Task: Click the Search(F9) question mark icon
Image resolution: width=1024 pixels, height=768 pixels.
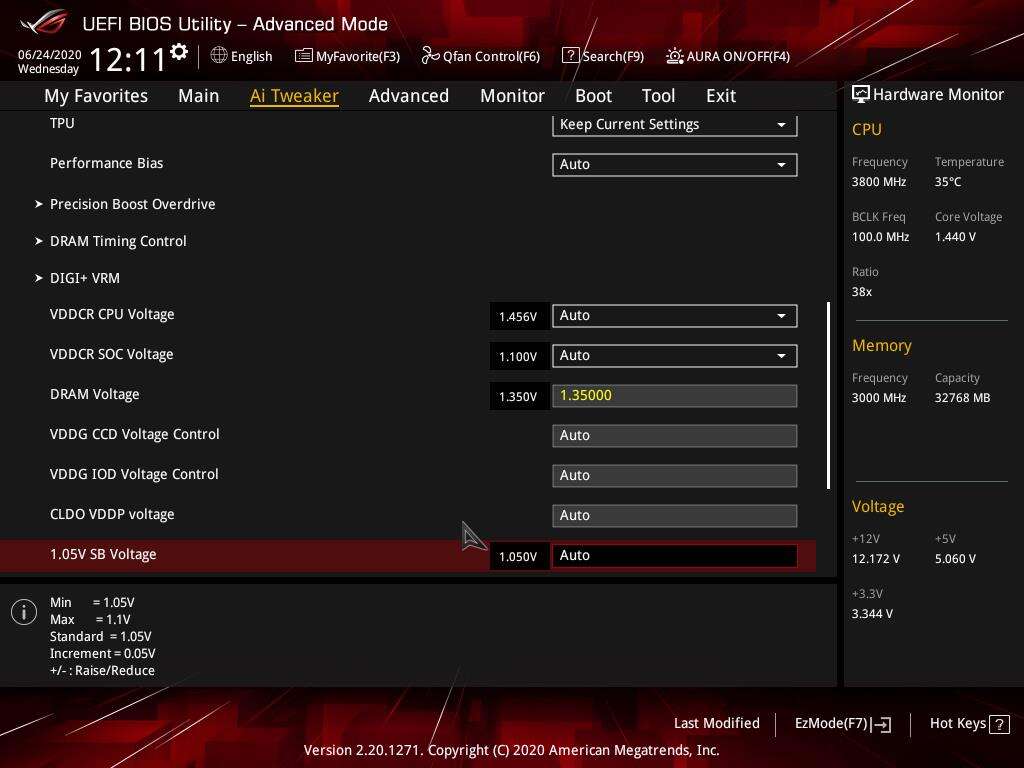Action: 570,56
